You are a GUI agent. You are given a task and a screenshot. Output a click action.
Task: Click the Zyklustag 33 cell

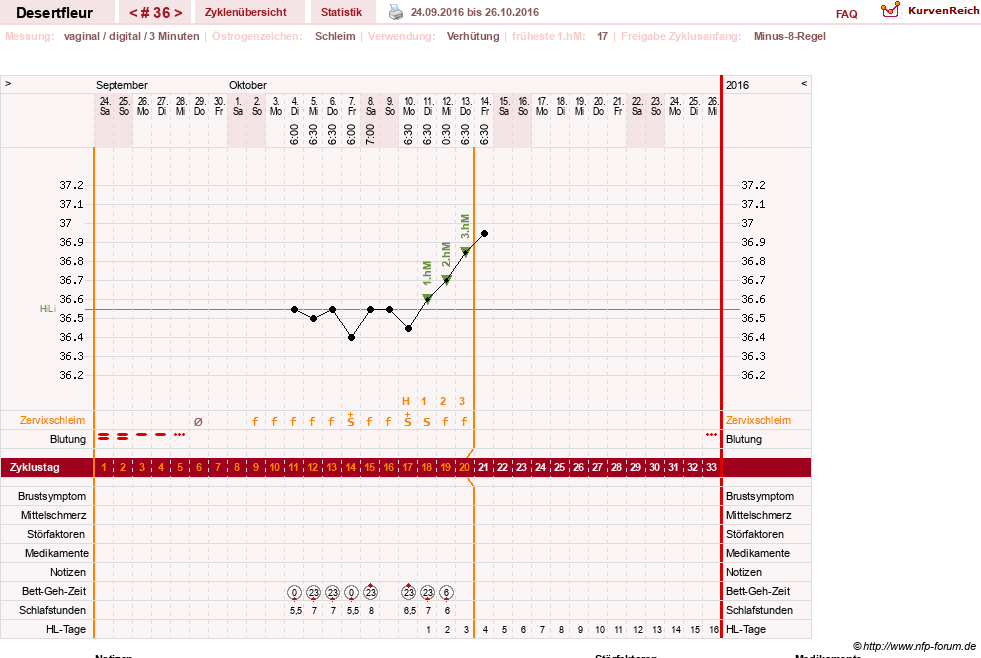(x=711, y=467)
